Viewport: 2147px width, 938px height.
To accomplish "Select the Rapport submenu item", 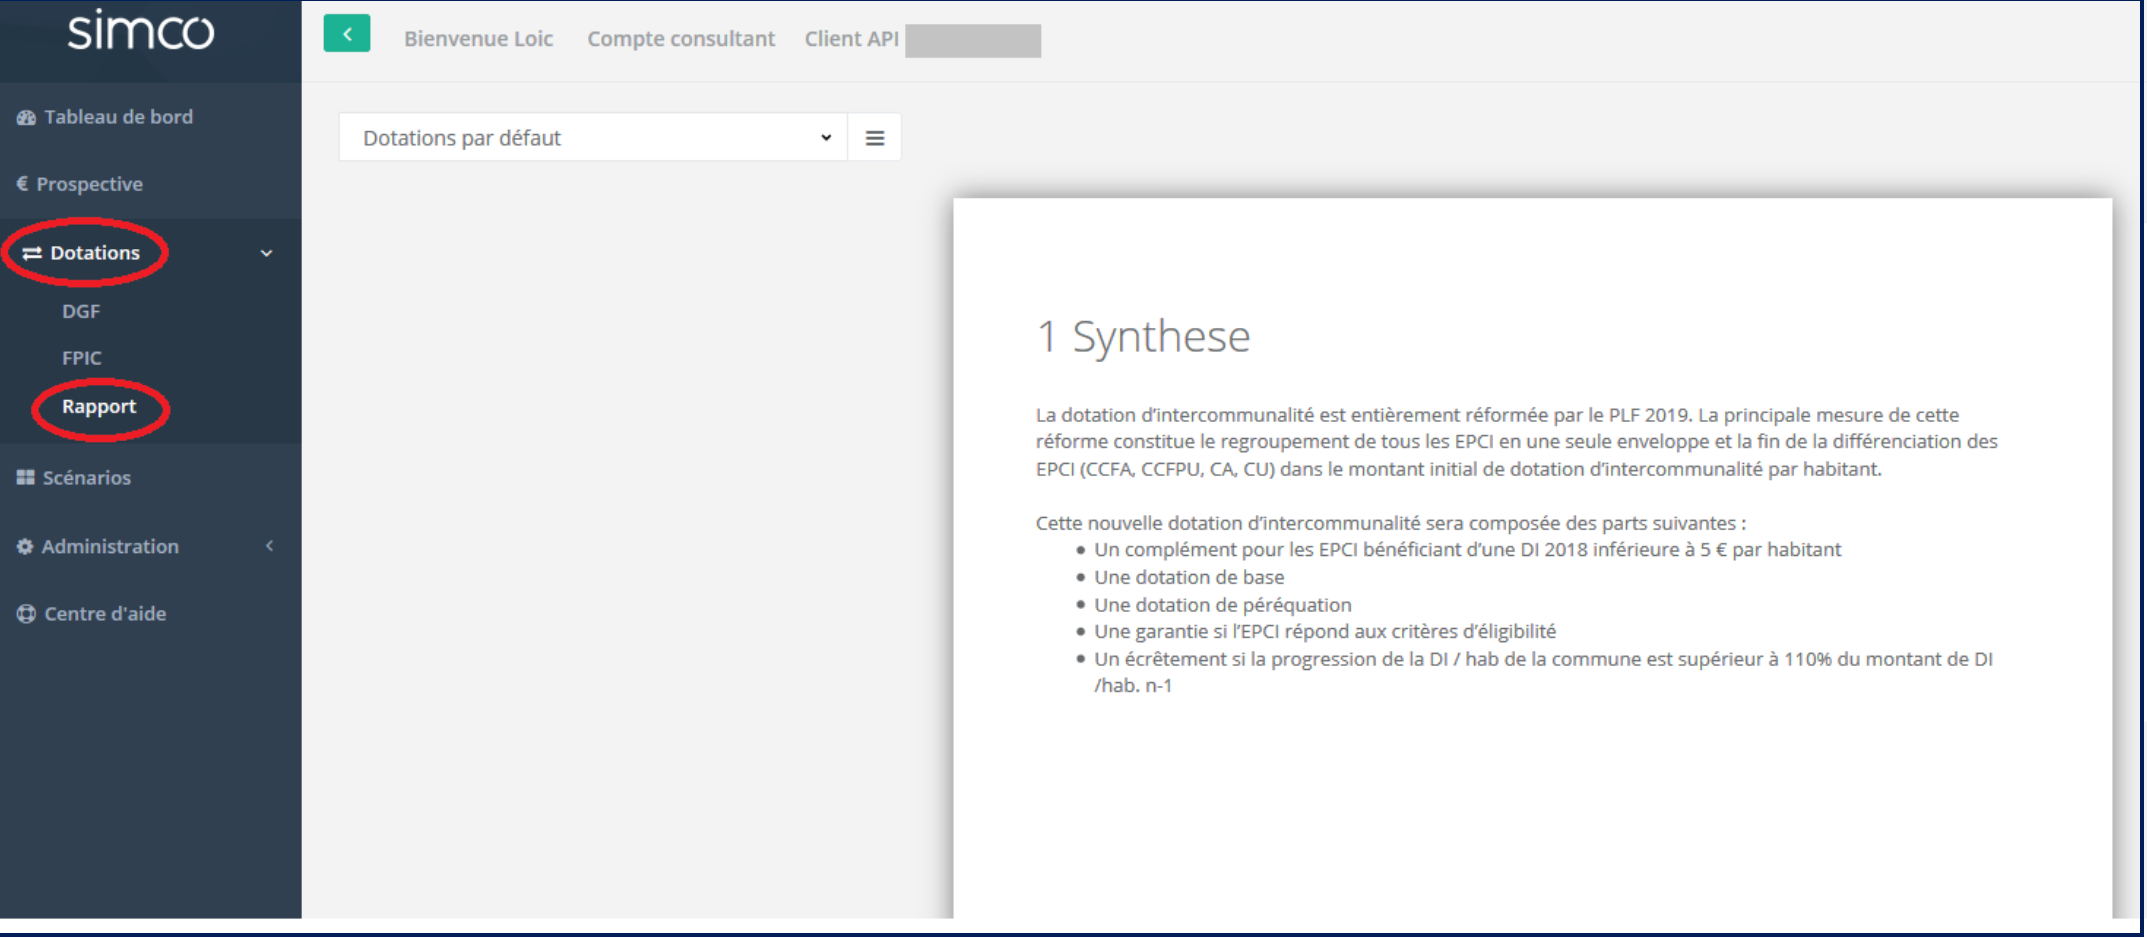I will point(99,407).
